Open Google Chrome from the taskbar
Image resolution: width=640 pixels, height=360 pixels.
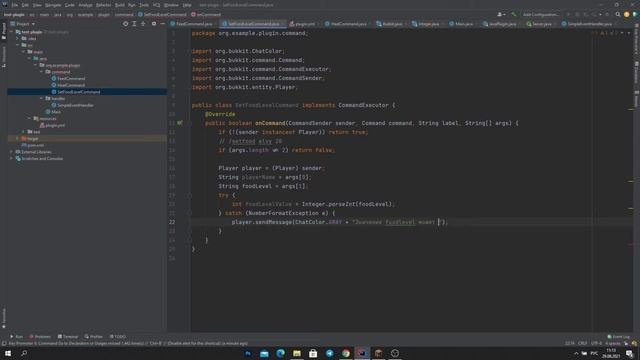346,353
